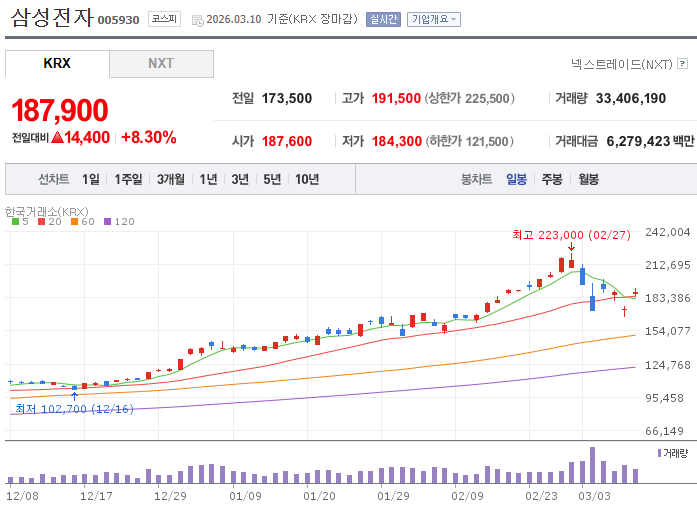Select the 3년 line chart period
The image size is (697, 507).
point(240,179)
